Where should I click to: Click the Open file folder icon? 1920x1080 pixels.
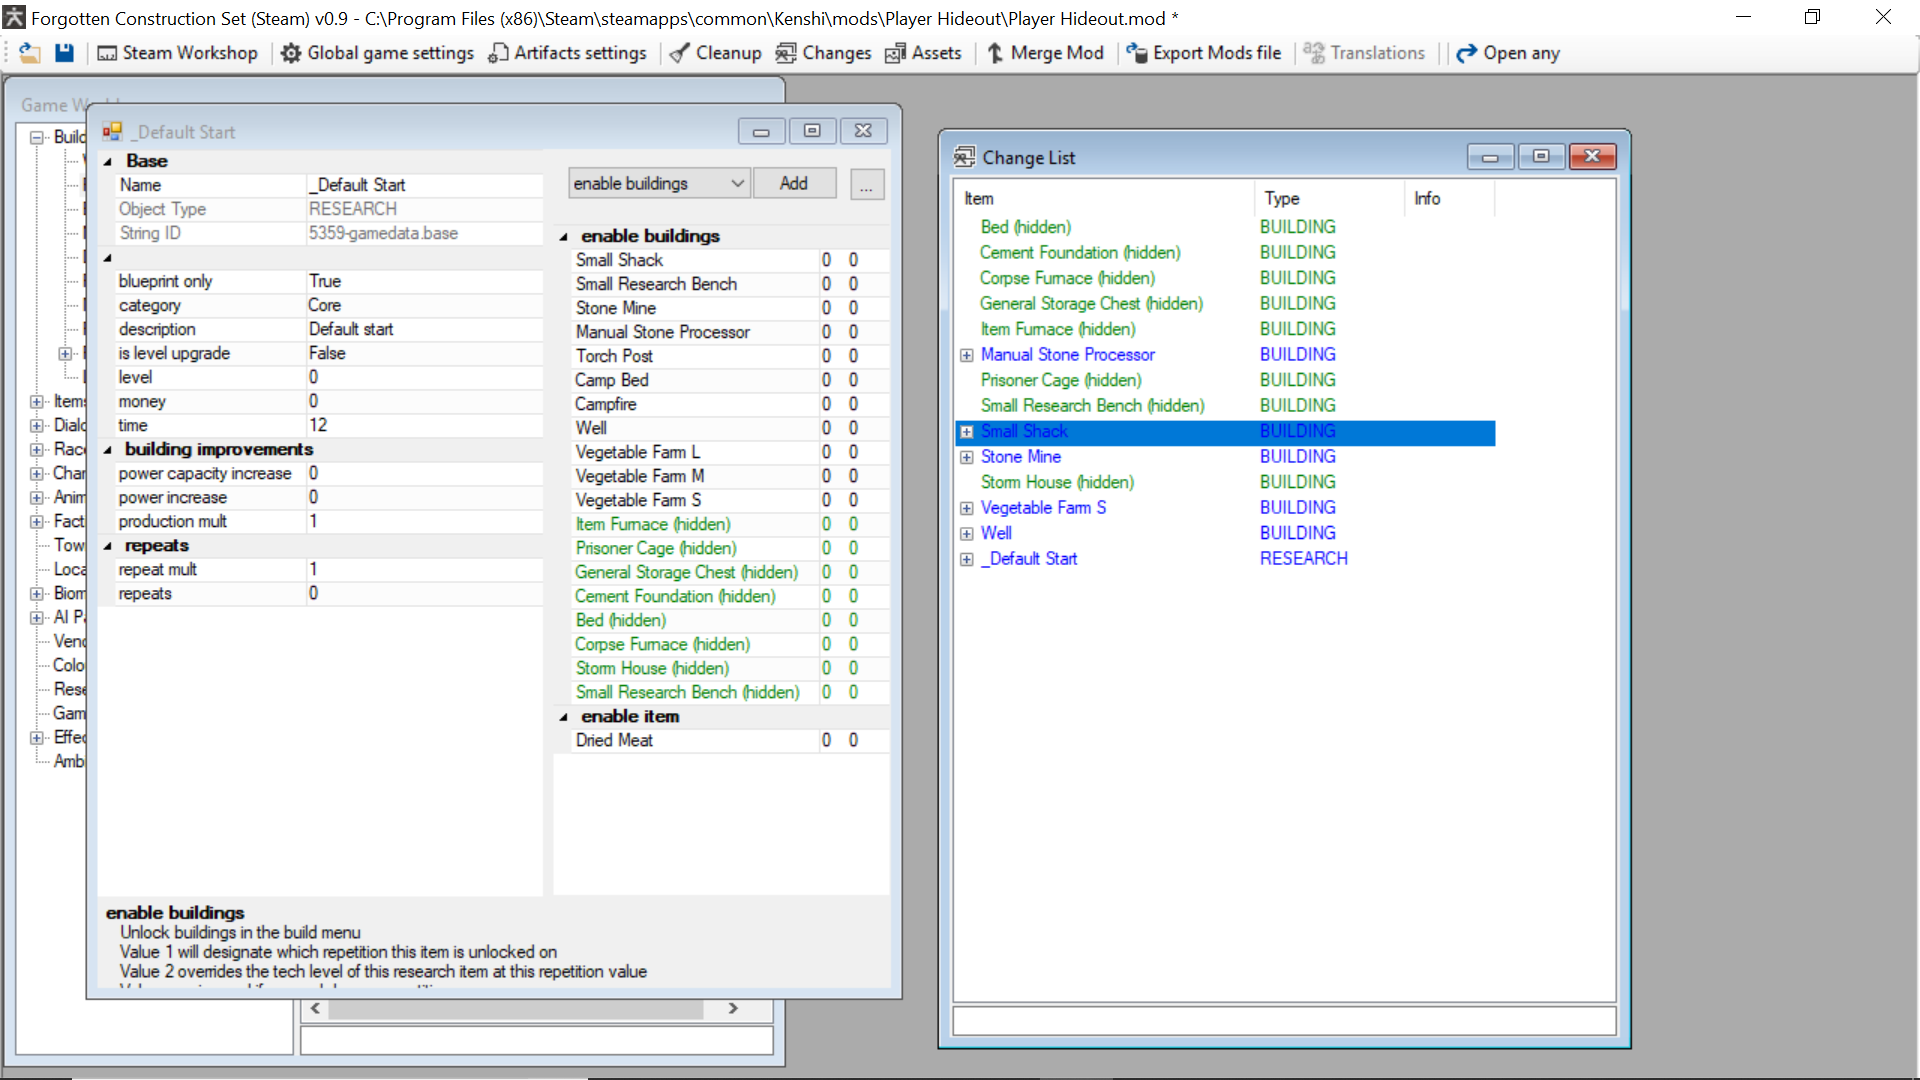[30, 53]
